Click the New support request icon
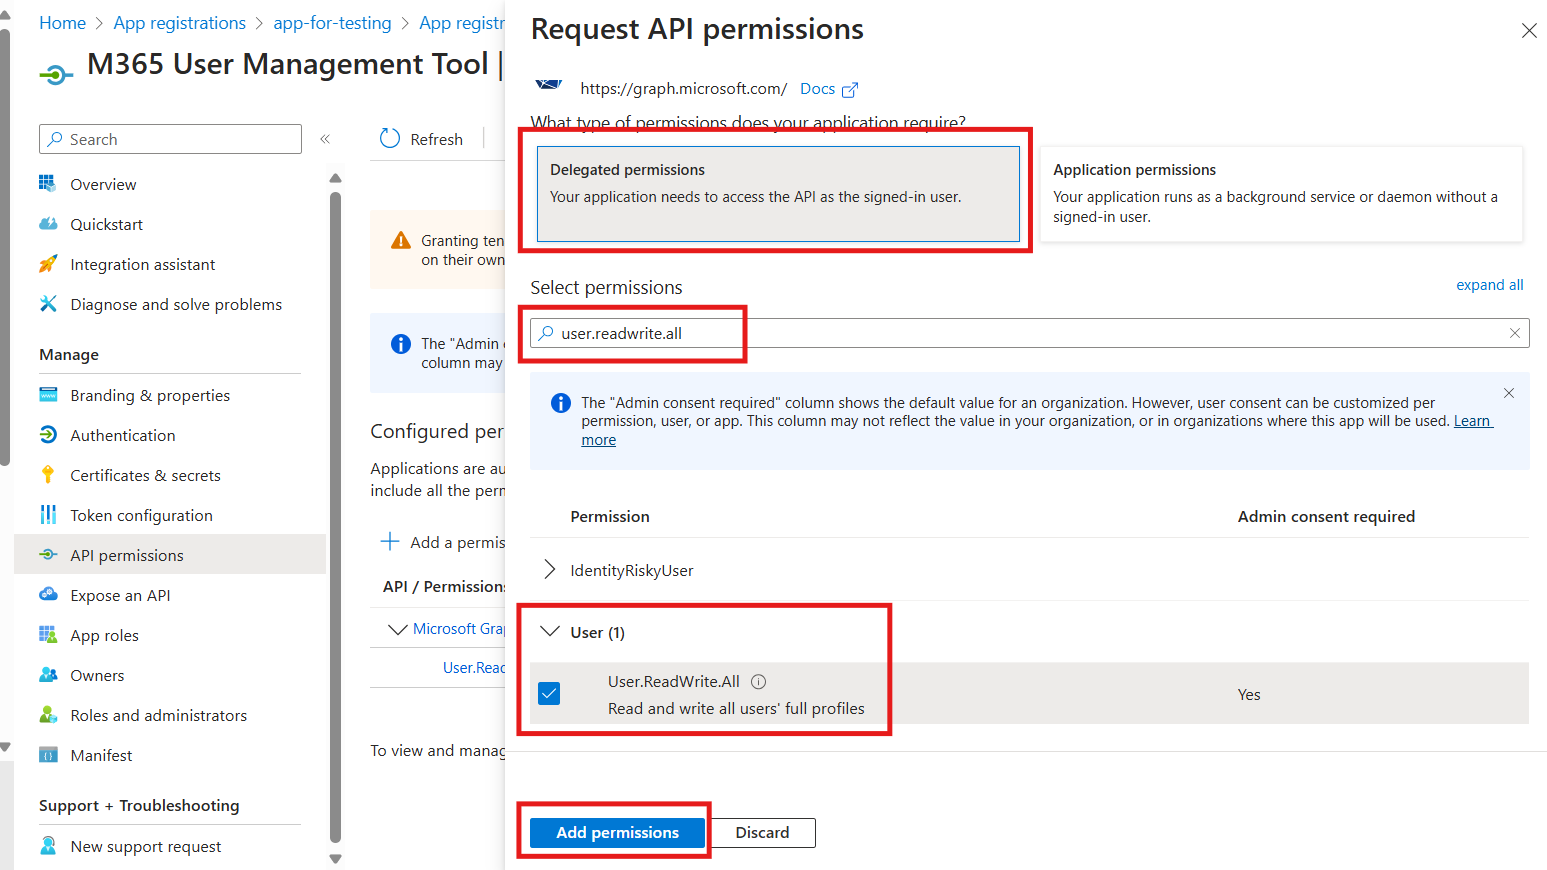Image resolution: width=1547 pixels, height=870 pixels. 47,845
